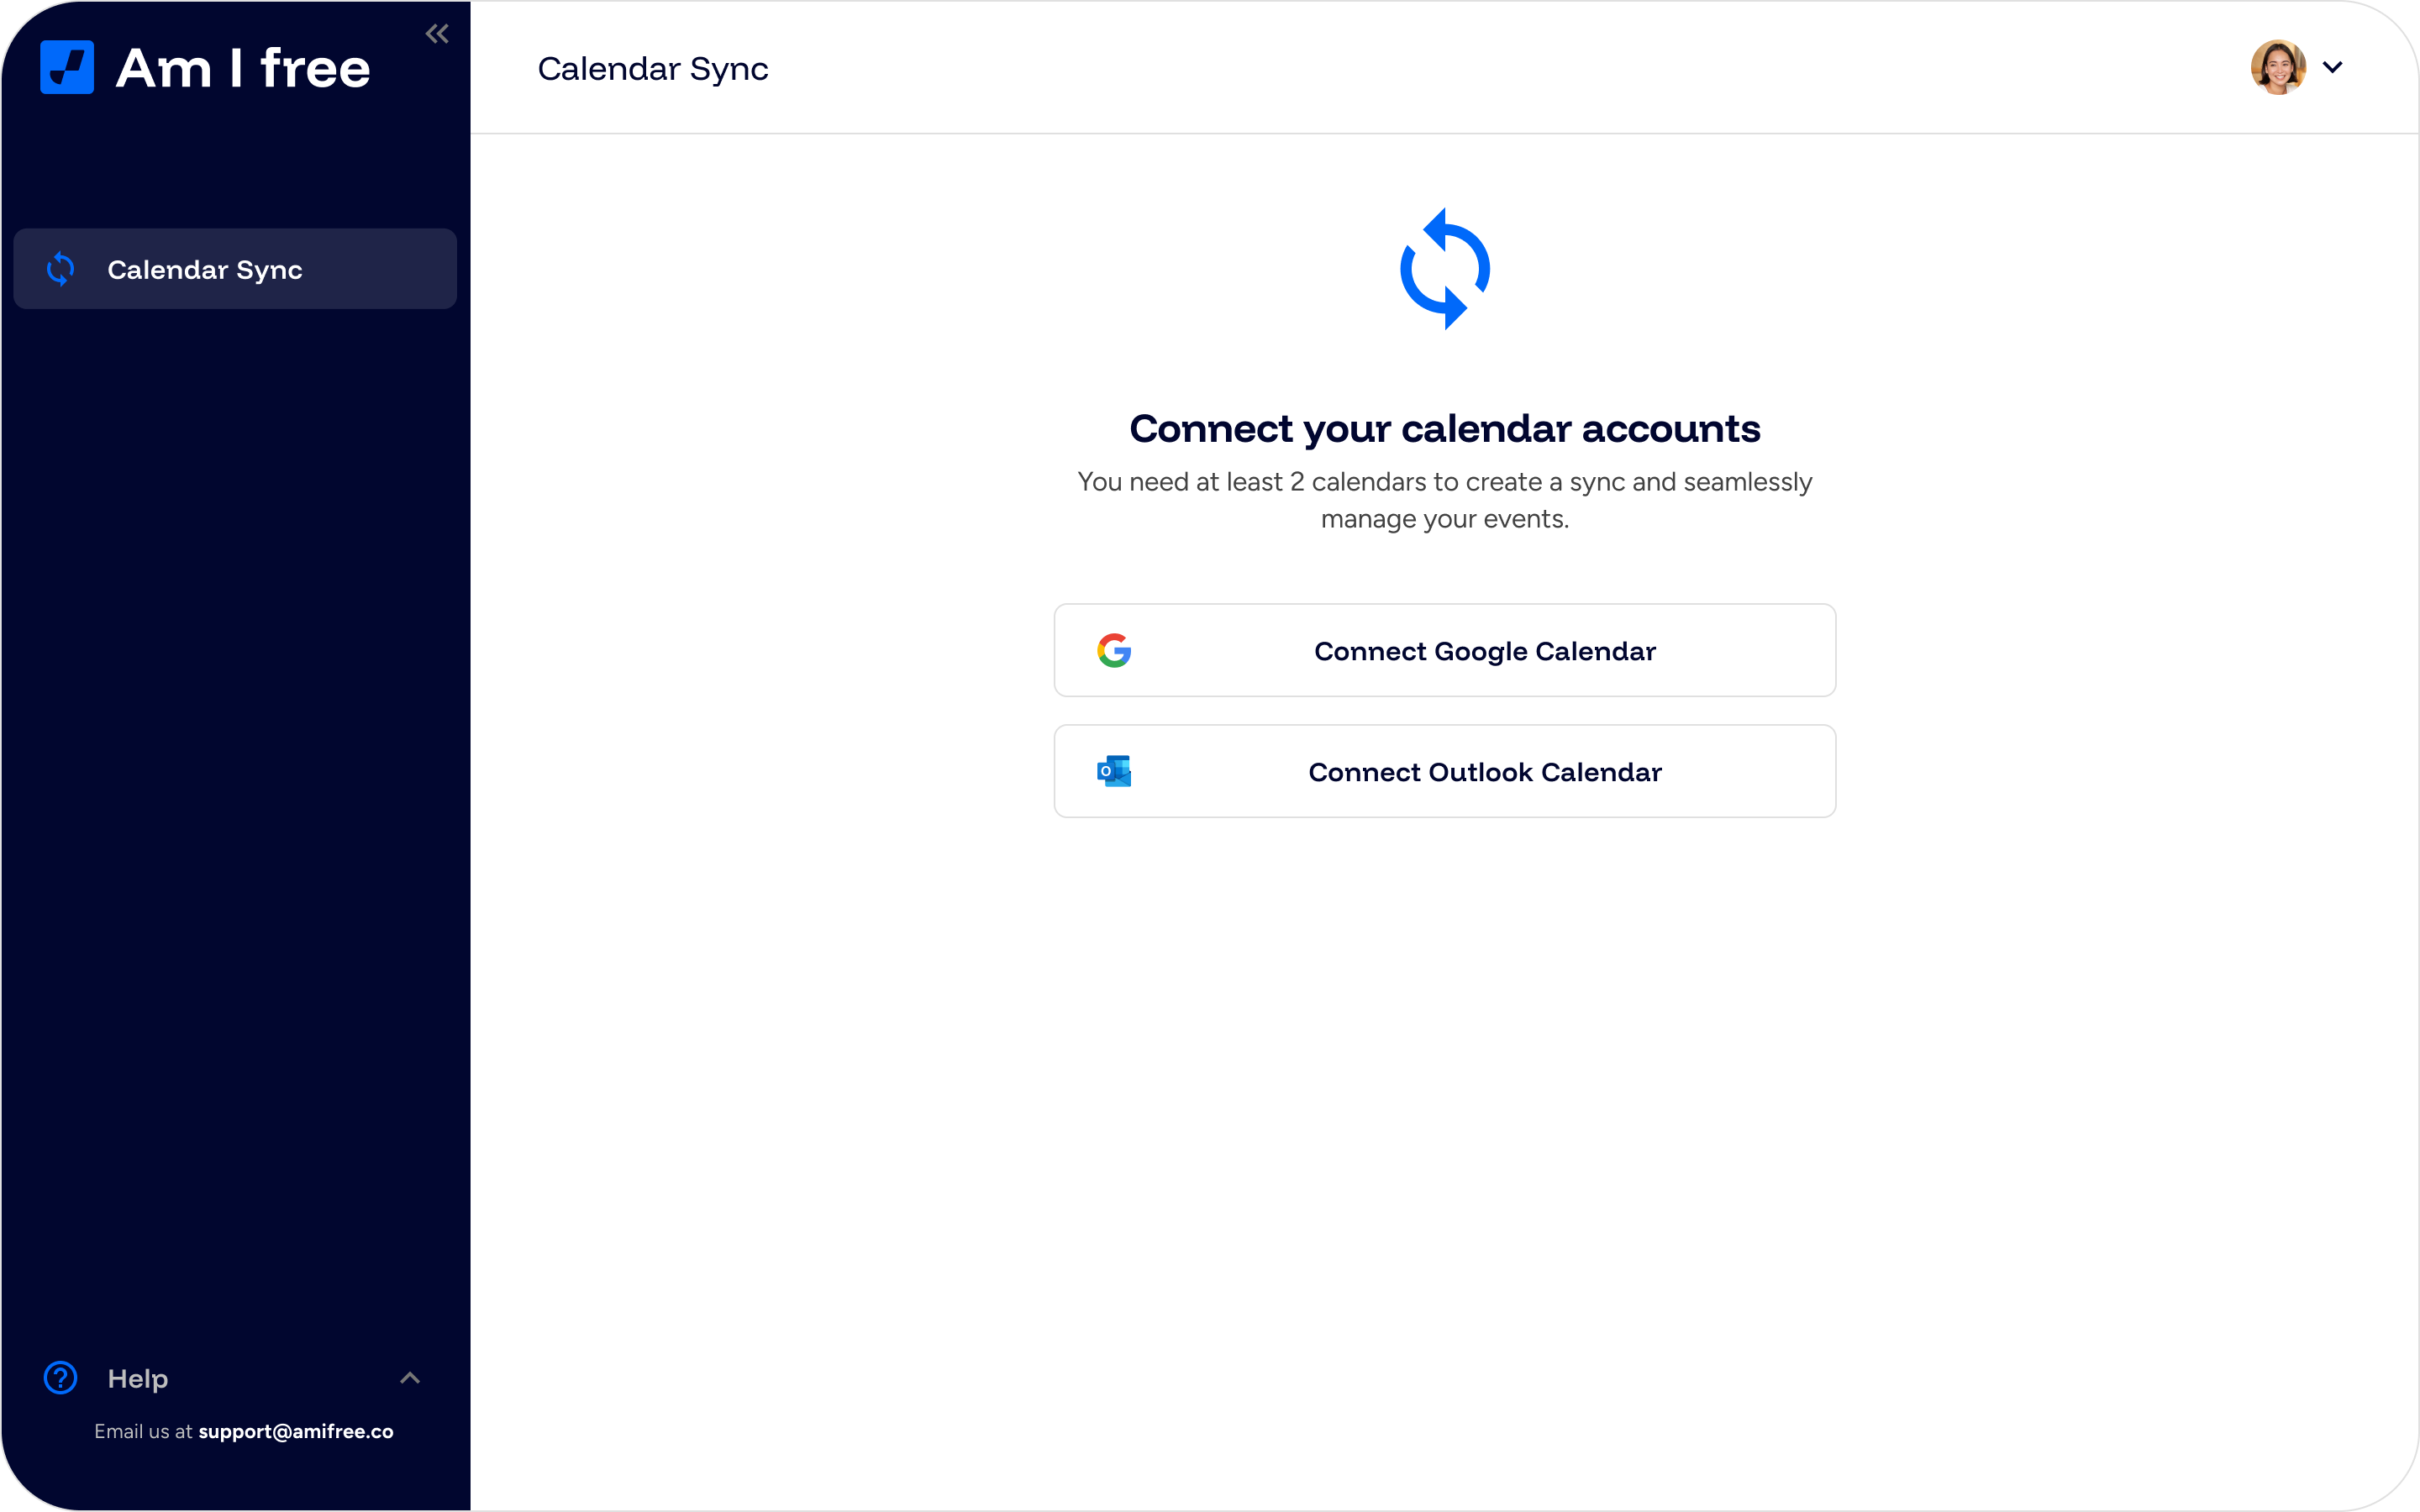Click the Calendar Sync page title
The image size is (2420, 1512).
pyautogui.click(x=653, y=69)
